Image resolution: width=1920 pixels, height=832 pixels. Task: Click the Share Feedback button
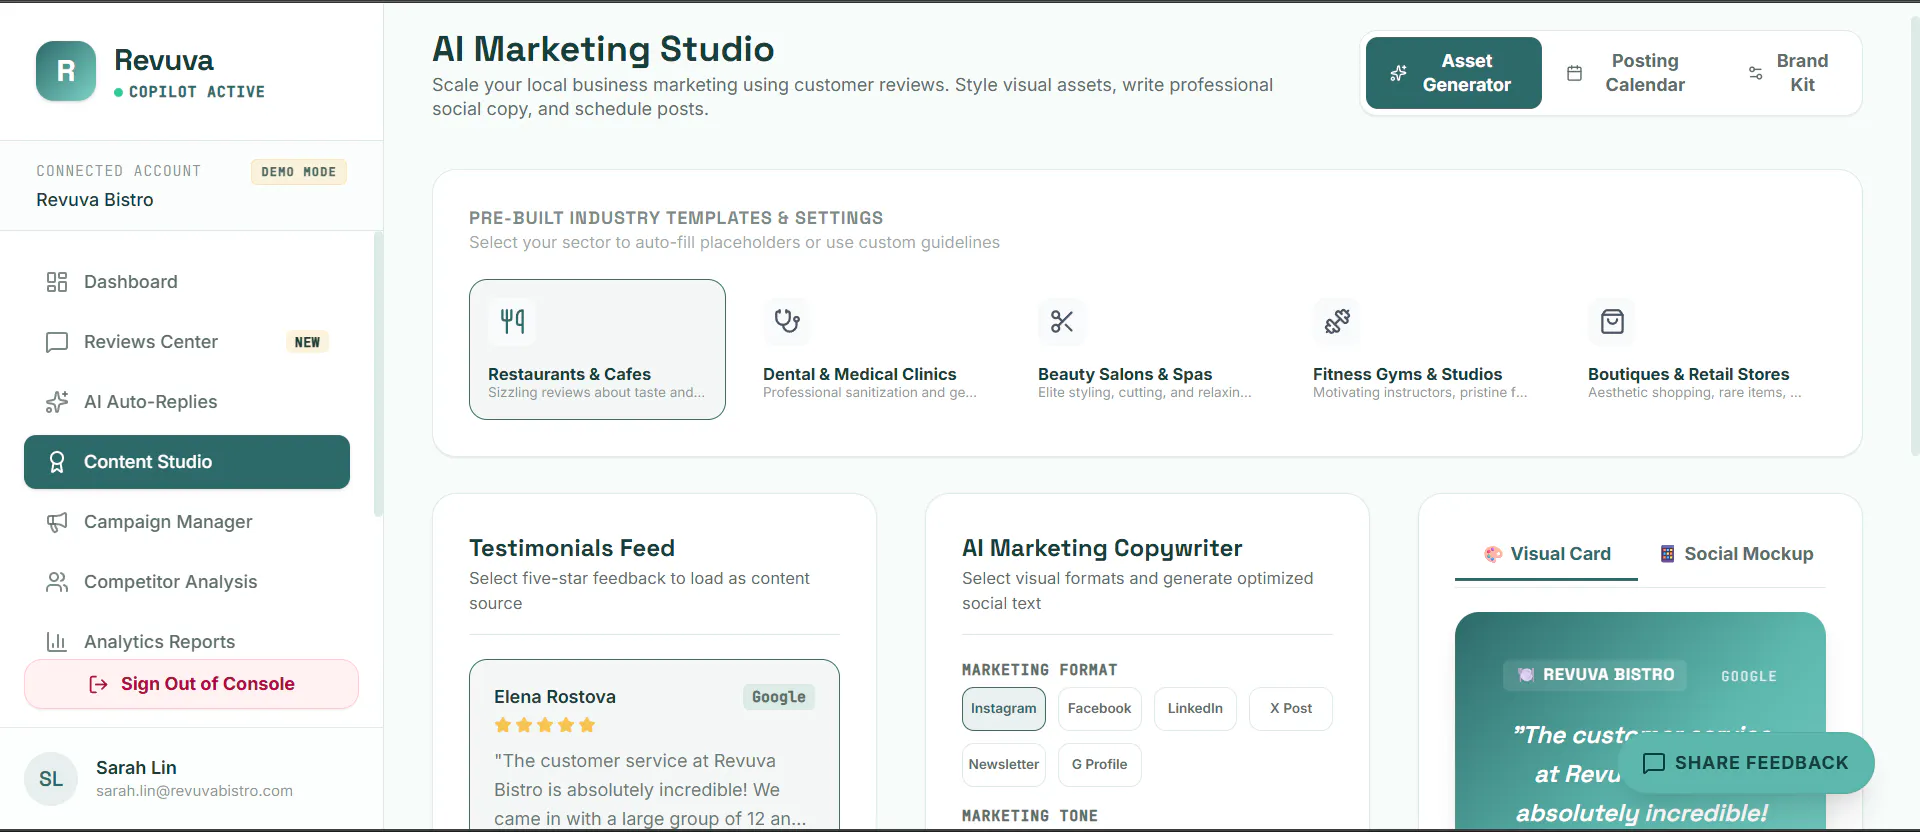1746,763
